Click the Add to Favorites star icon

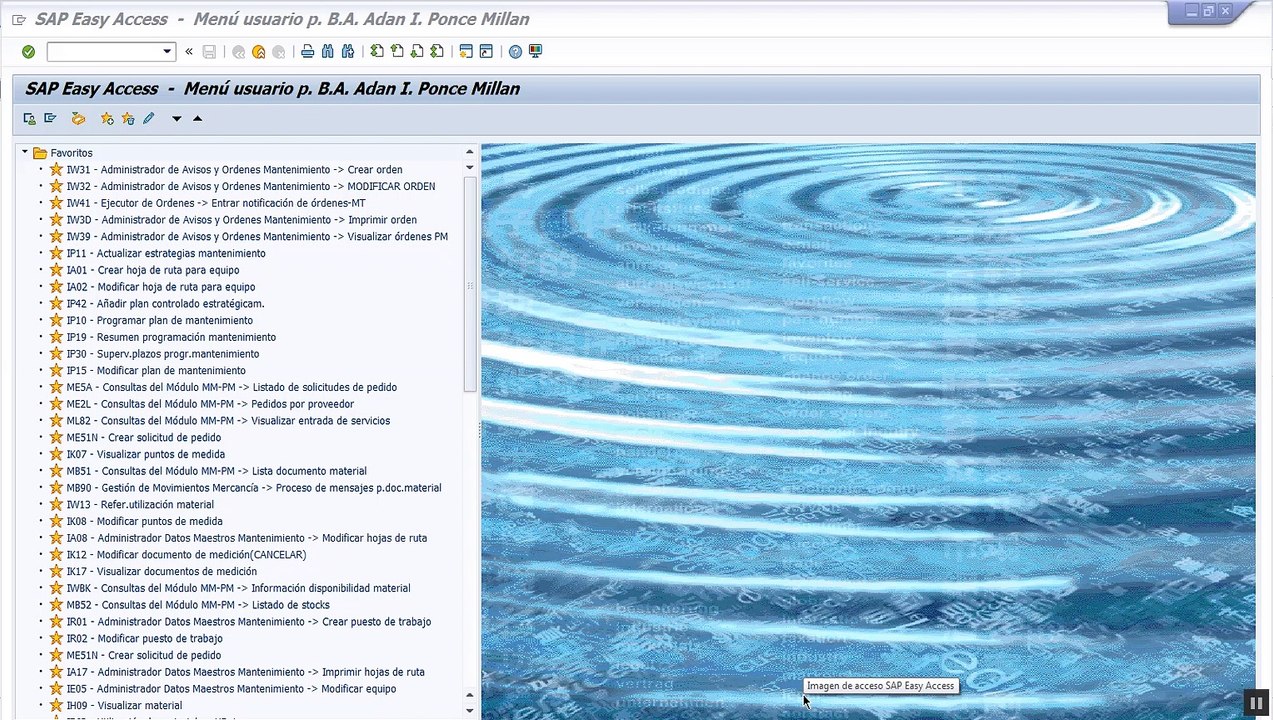[x=107, y=119]
